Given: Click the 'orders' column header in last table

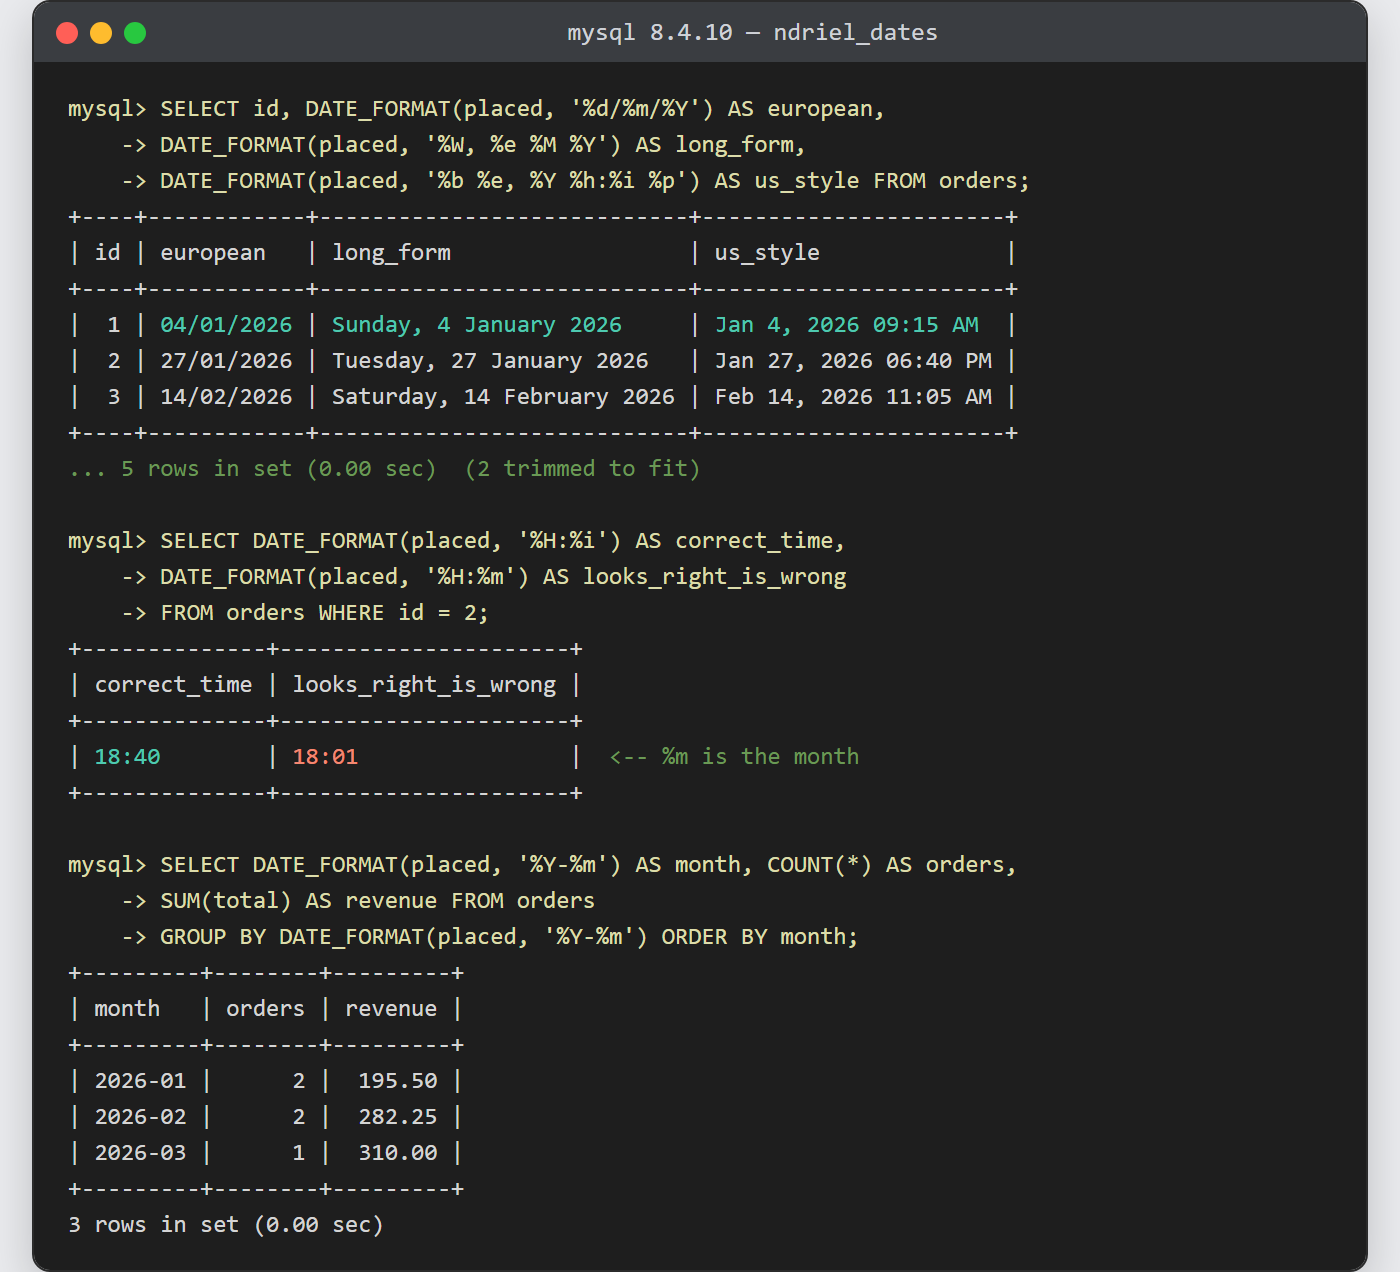Looking at the screenshot, I should (265, 1009).
